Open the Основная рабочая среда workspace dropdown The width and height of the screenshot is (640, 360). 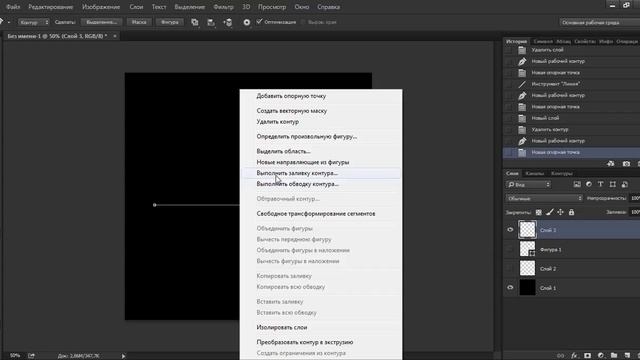[600, 22]
